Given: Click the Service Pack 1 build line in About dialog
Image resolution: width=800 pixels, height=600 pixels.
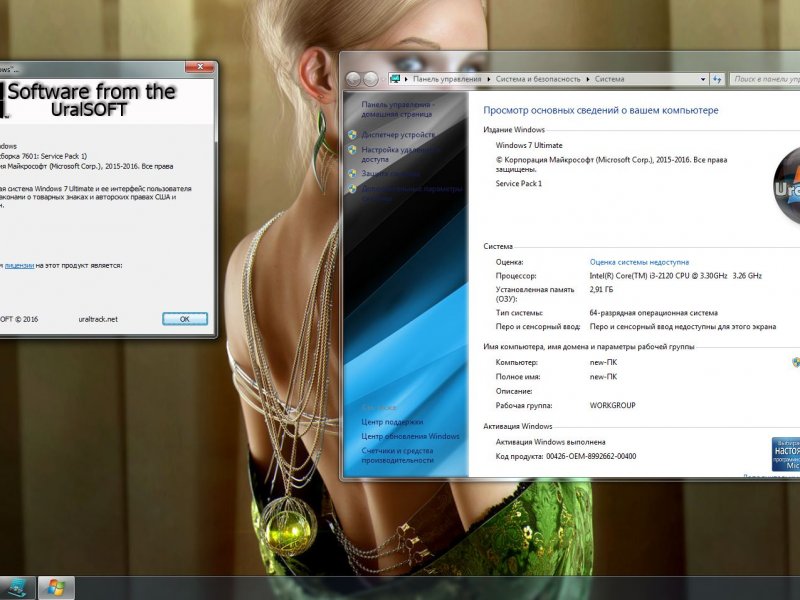Looking at the screenshot, I should [x=43, y=156].
